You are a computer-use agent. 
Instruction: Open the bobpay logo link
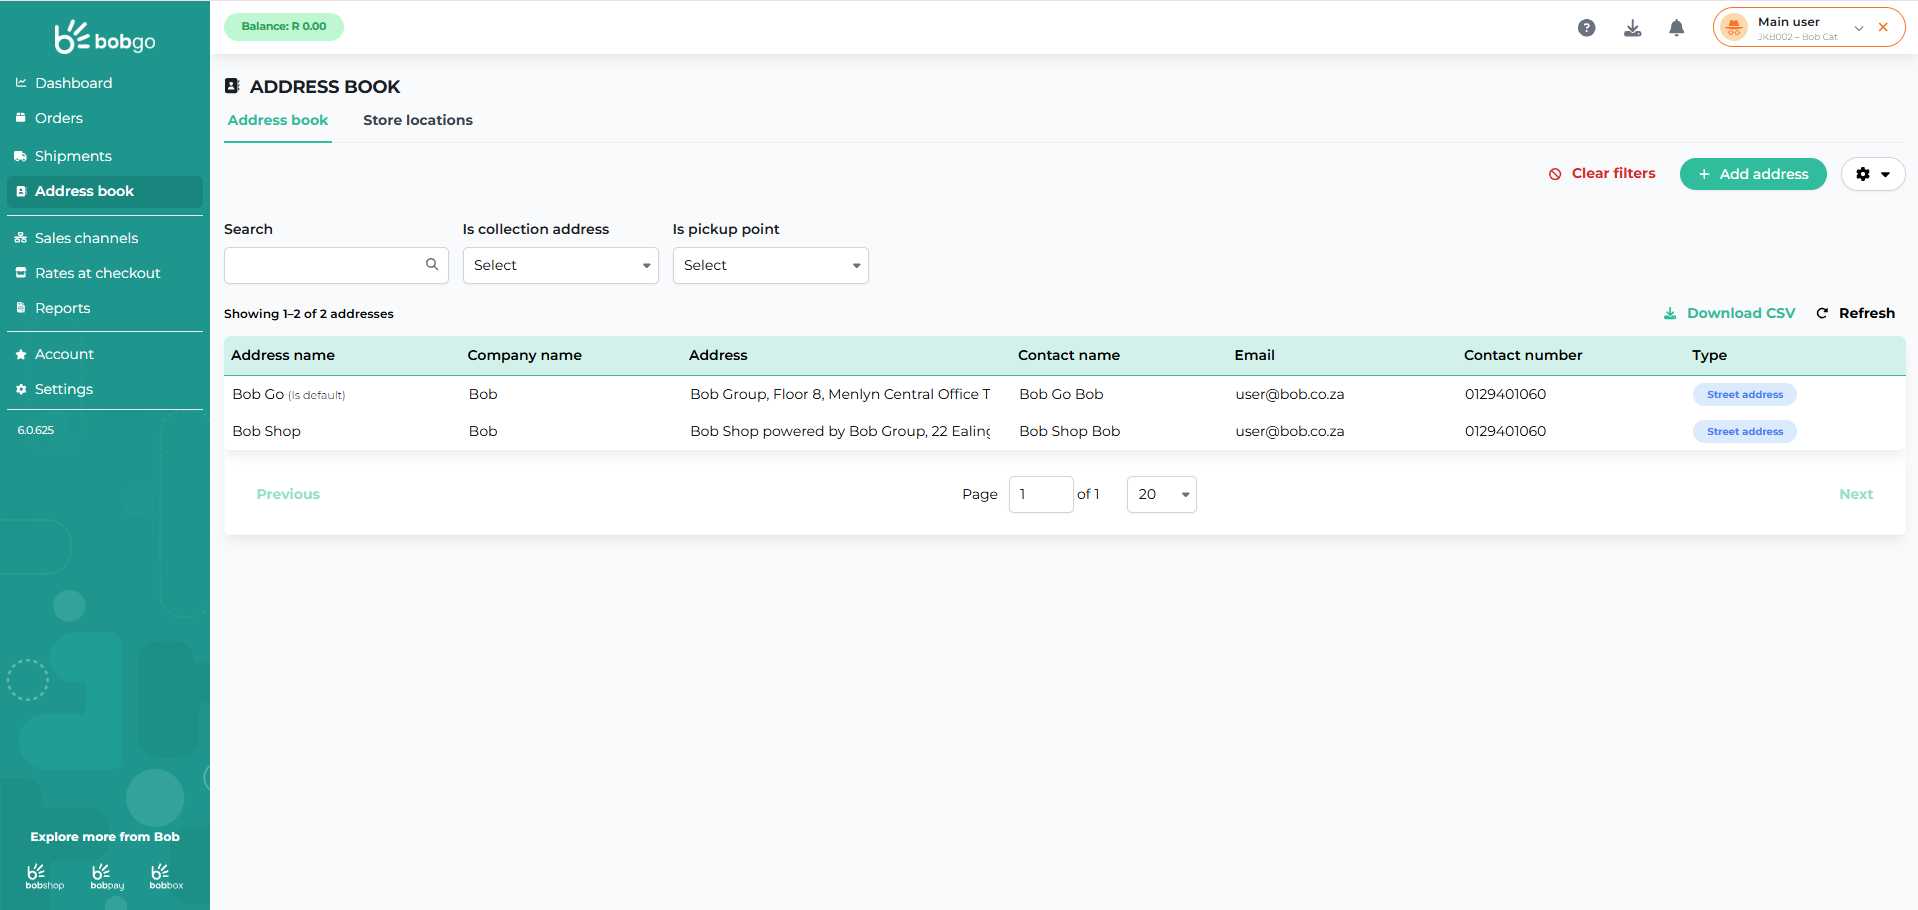coord(106,876)
